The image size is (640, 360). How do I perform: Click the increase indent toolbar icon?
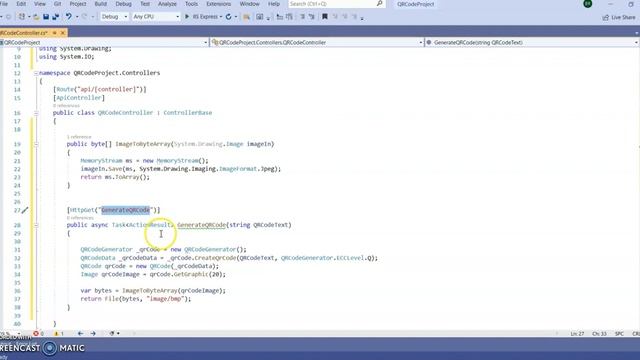point(289,17)
